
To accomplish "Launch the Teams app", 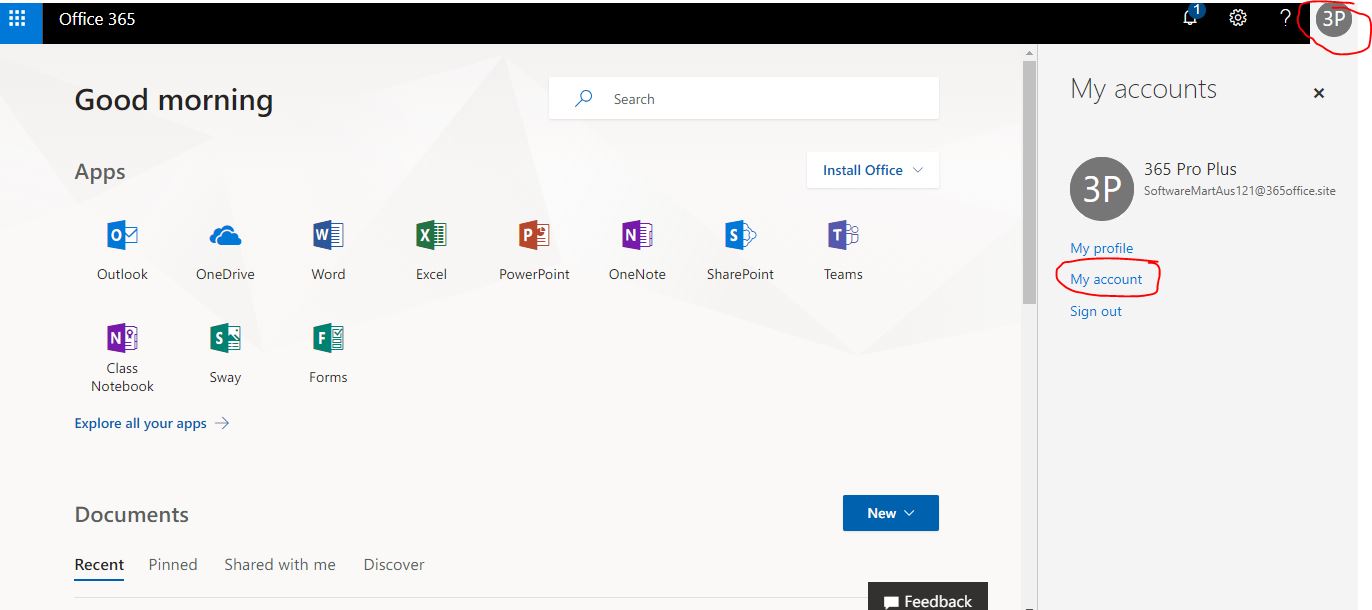I will coord(843,250).
